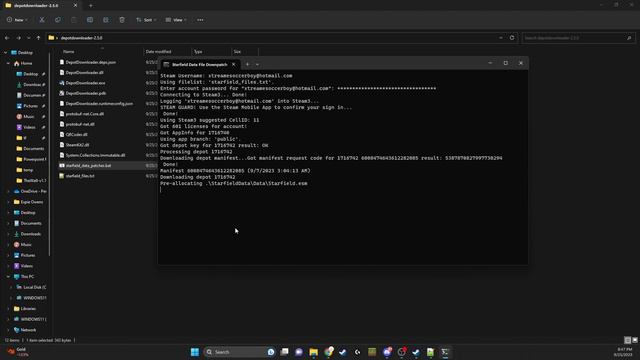Click the Copy icon in the toolbar
Image resolution: width=640 pixels, height=360 pixels.
point(58,20)
